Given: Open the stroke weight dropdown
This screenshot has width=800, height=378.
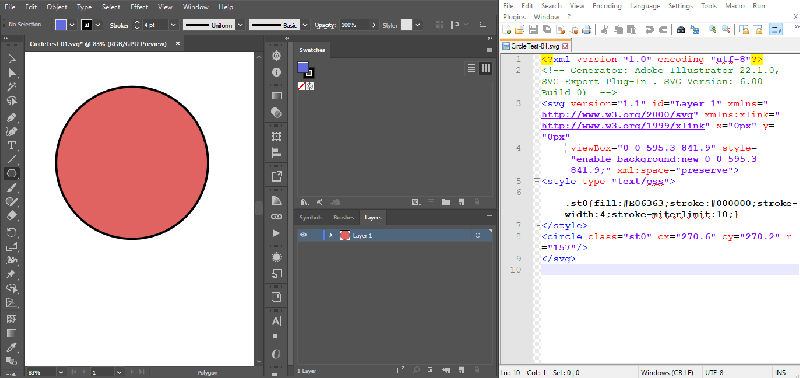Looking at the screenshot, I should pyautogui.click(x=173, y=24).
